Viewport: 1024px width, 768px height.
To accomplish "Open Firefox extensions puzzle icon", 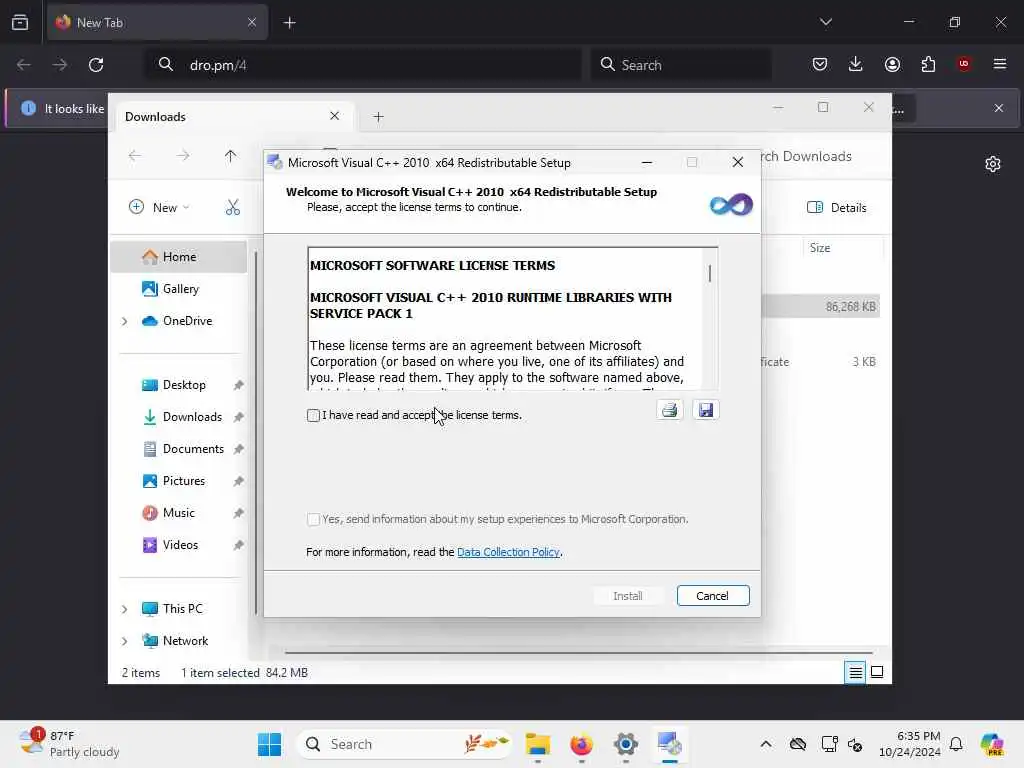I will 928,64.
